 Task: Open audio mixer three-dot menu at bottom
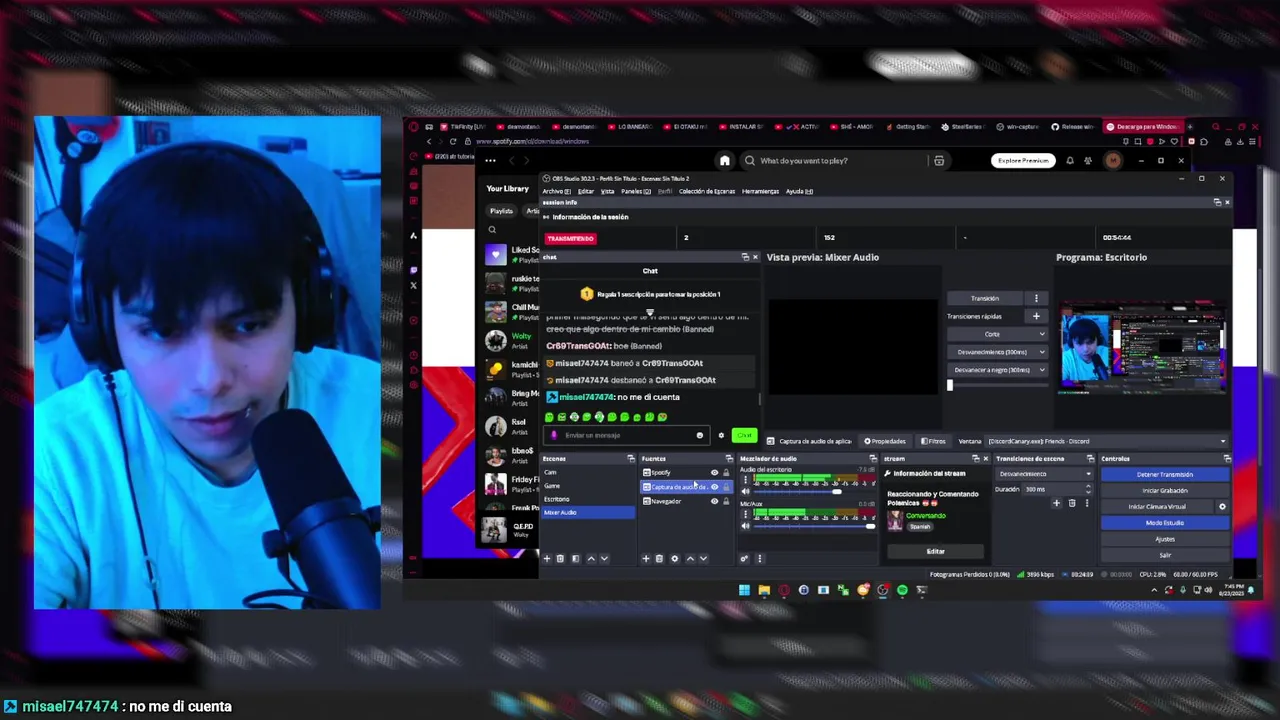pyautogui.click(x=759, y=559)
